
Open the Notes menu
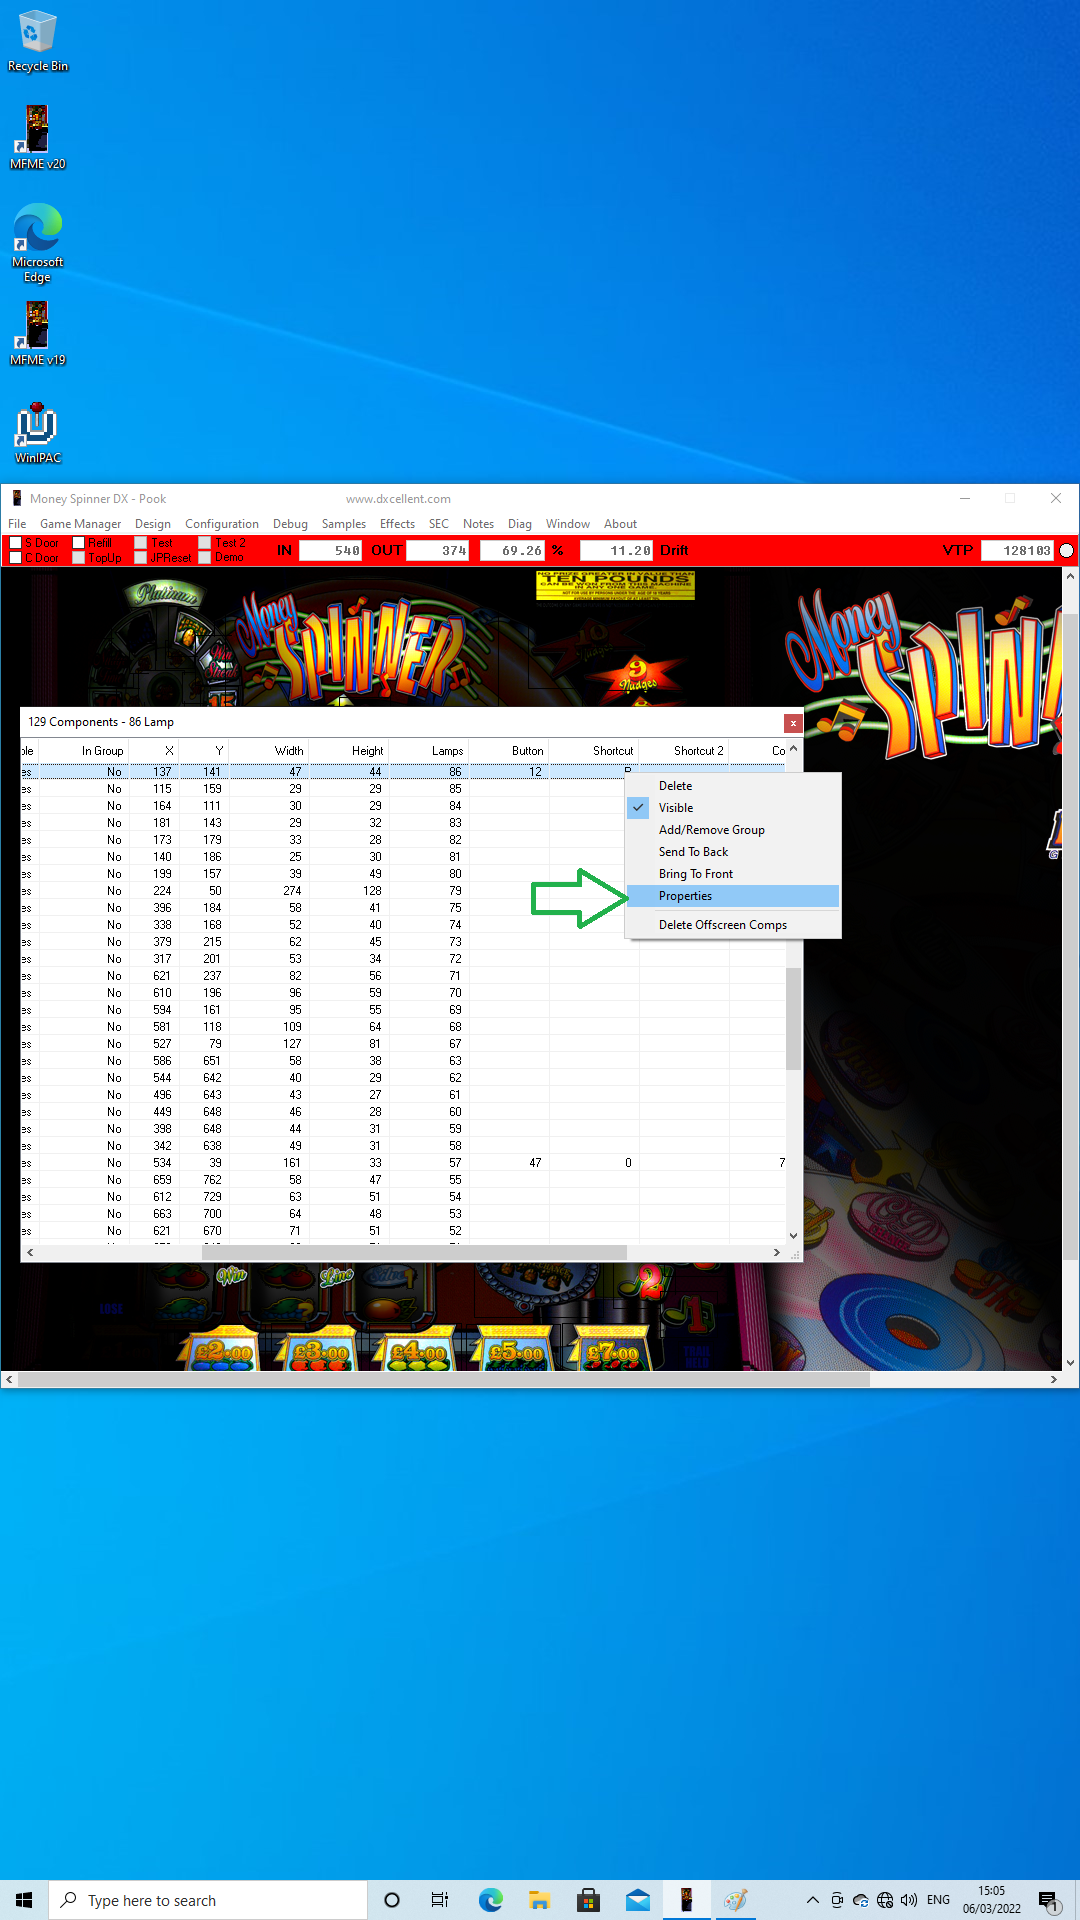[478, 524]
